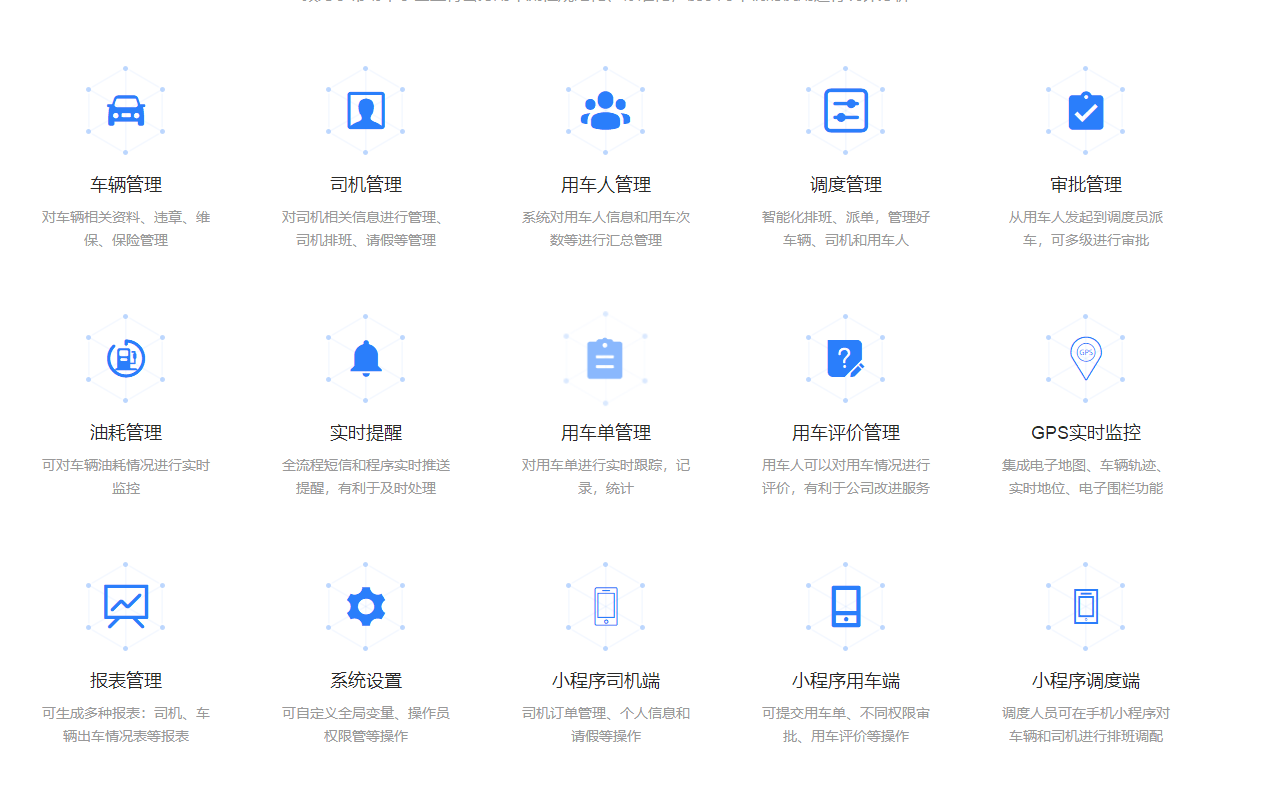This screenshot has width=1263, height=792.
Task: Click the 实时提醒 bell icon
Action: click(365, 358)
